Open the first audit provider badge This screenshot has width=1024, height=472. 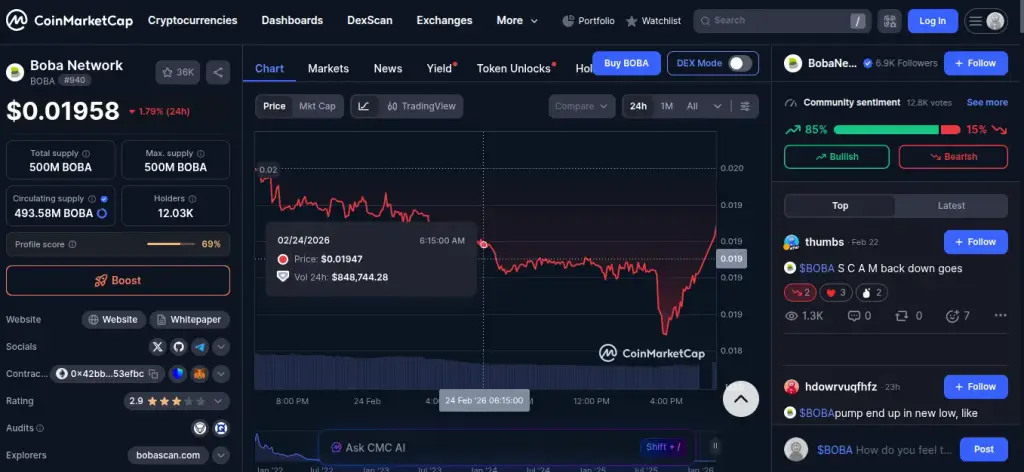tap(199, 428)
